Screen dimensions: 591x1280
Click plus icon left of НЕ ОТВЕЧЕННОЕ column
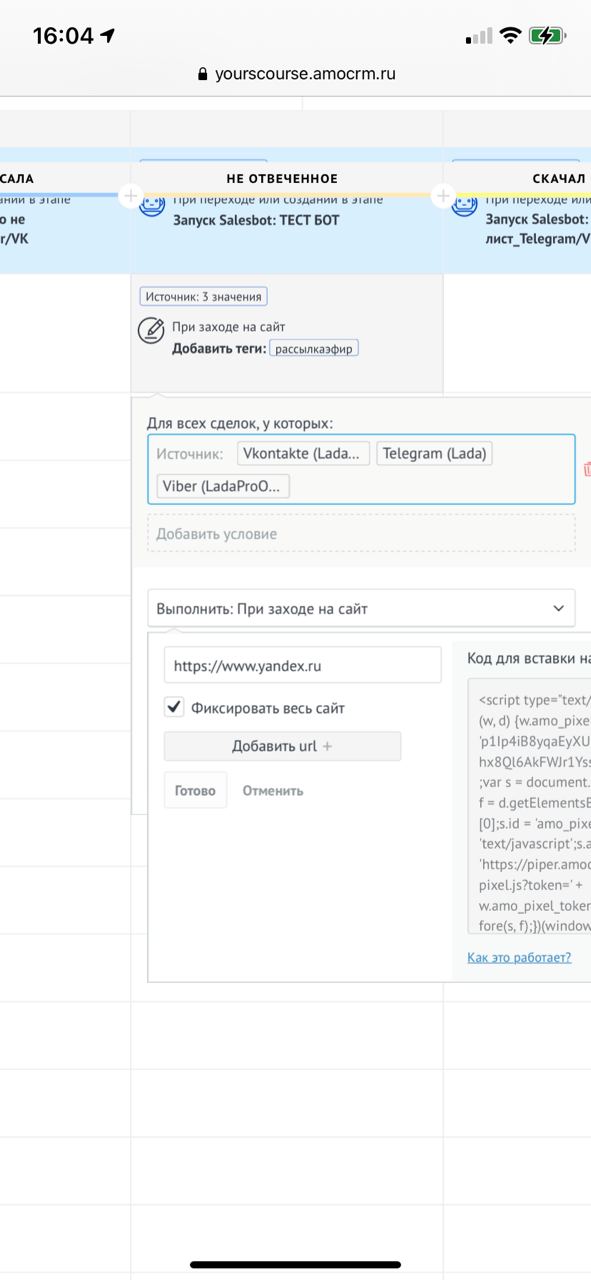(130, 196)
